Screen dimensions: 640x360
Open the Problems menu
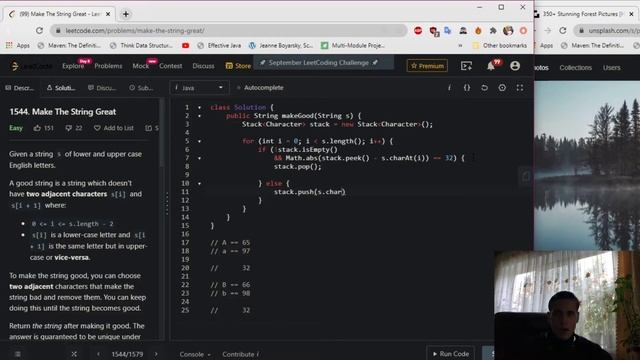click(108, 66)
